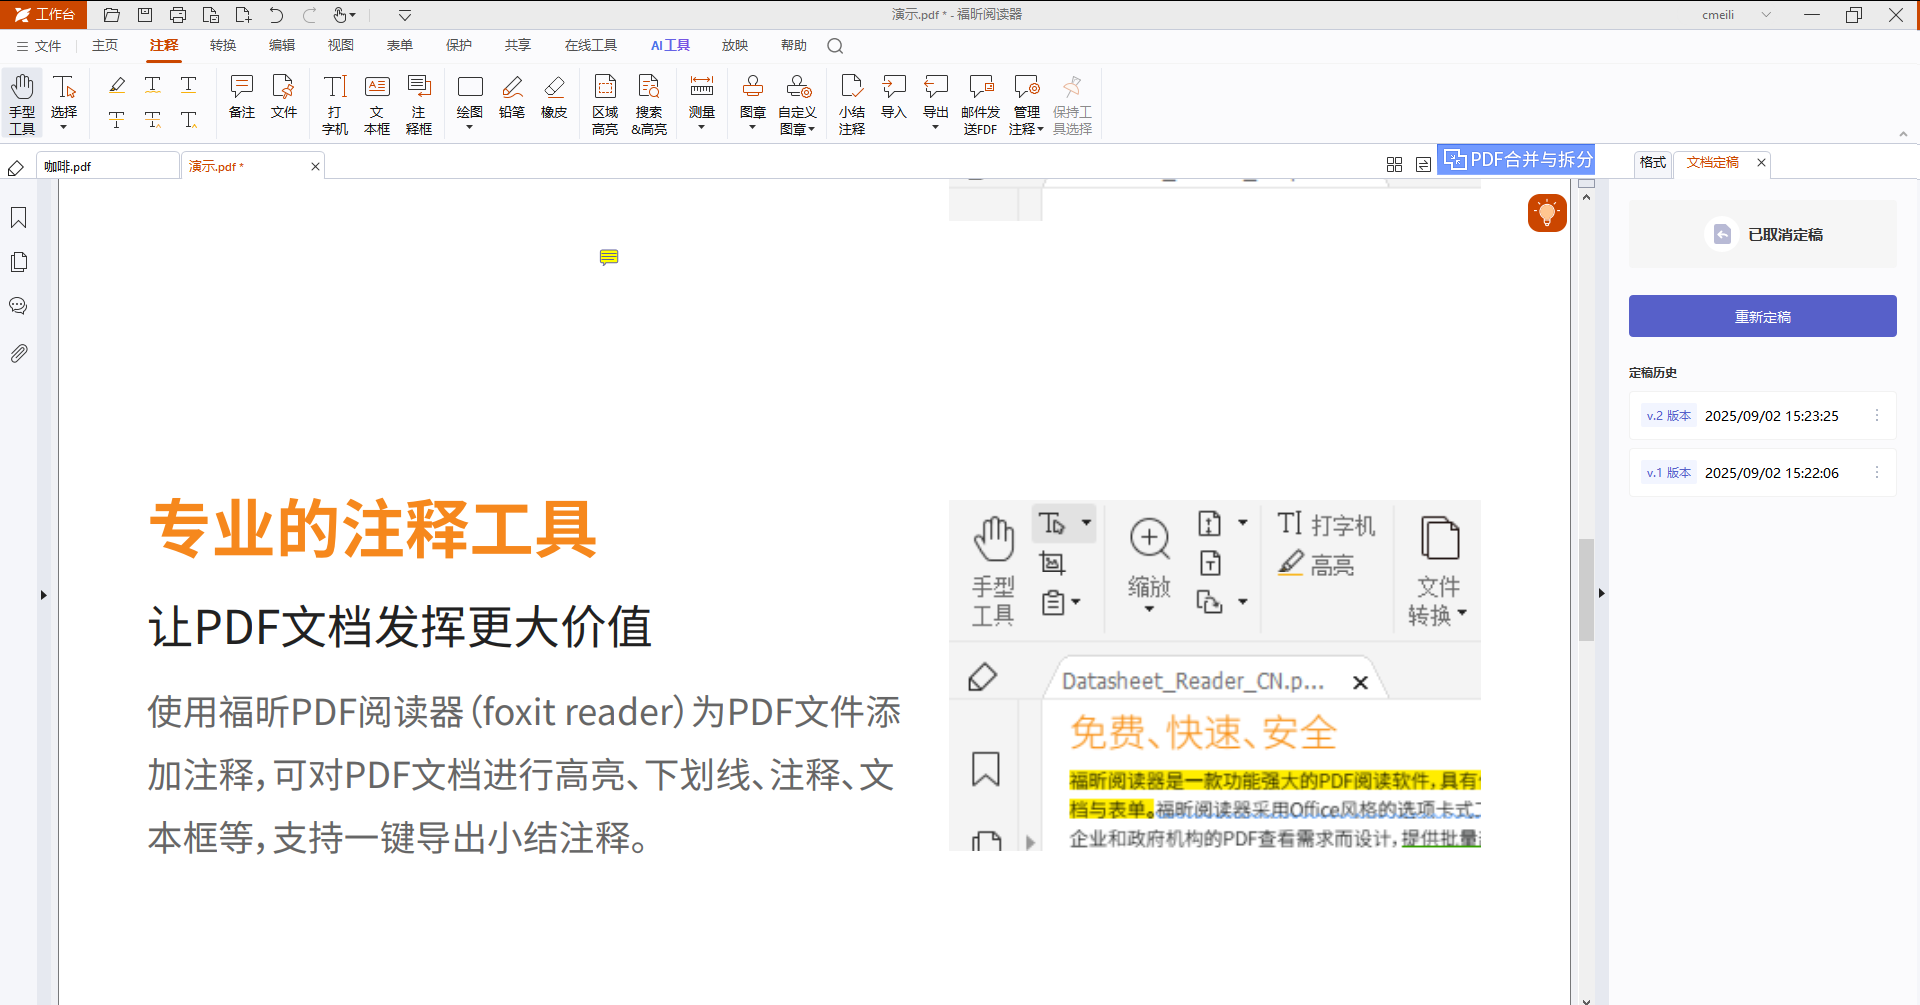1920x1005 pixels.
Task: Choose the squiggly underline text tool
Action: pos(153,86)
